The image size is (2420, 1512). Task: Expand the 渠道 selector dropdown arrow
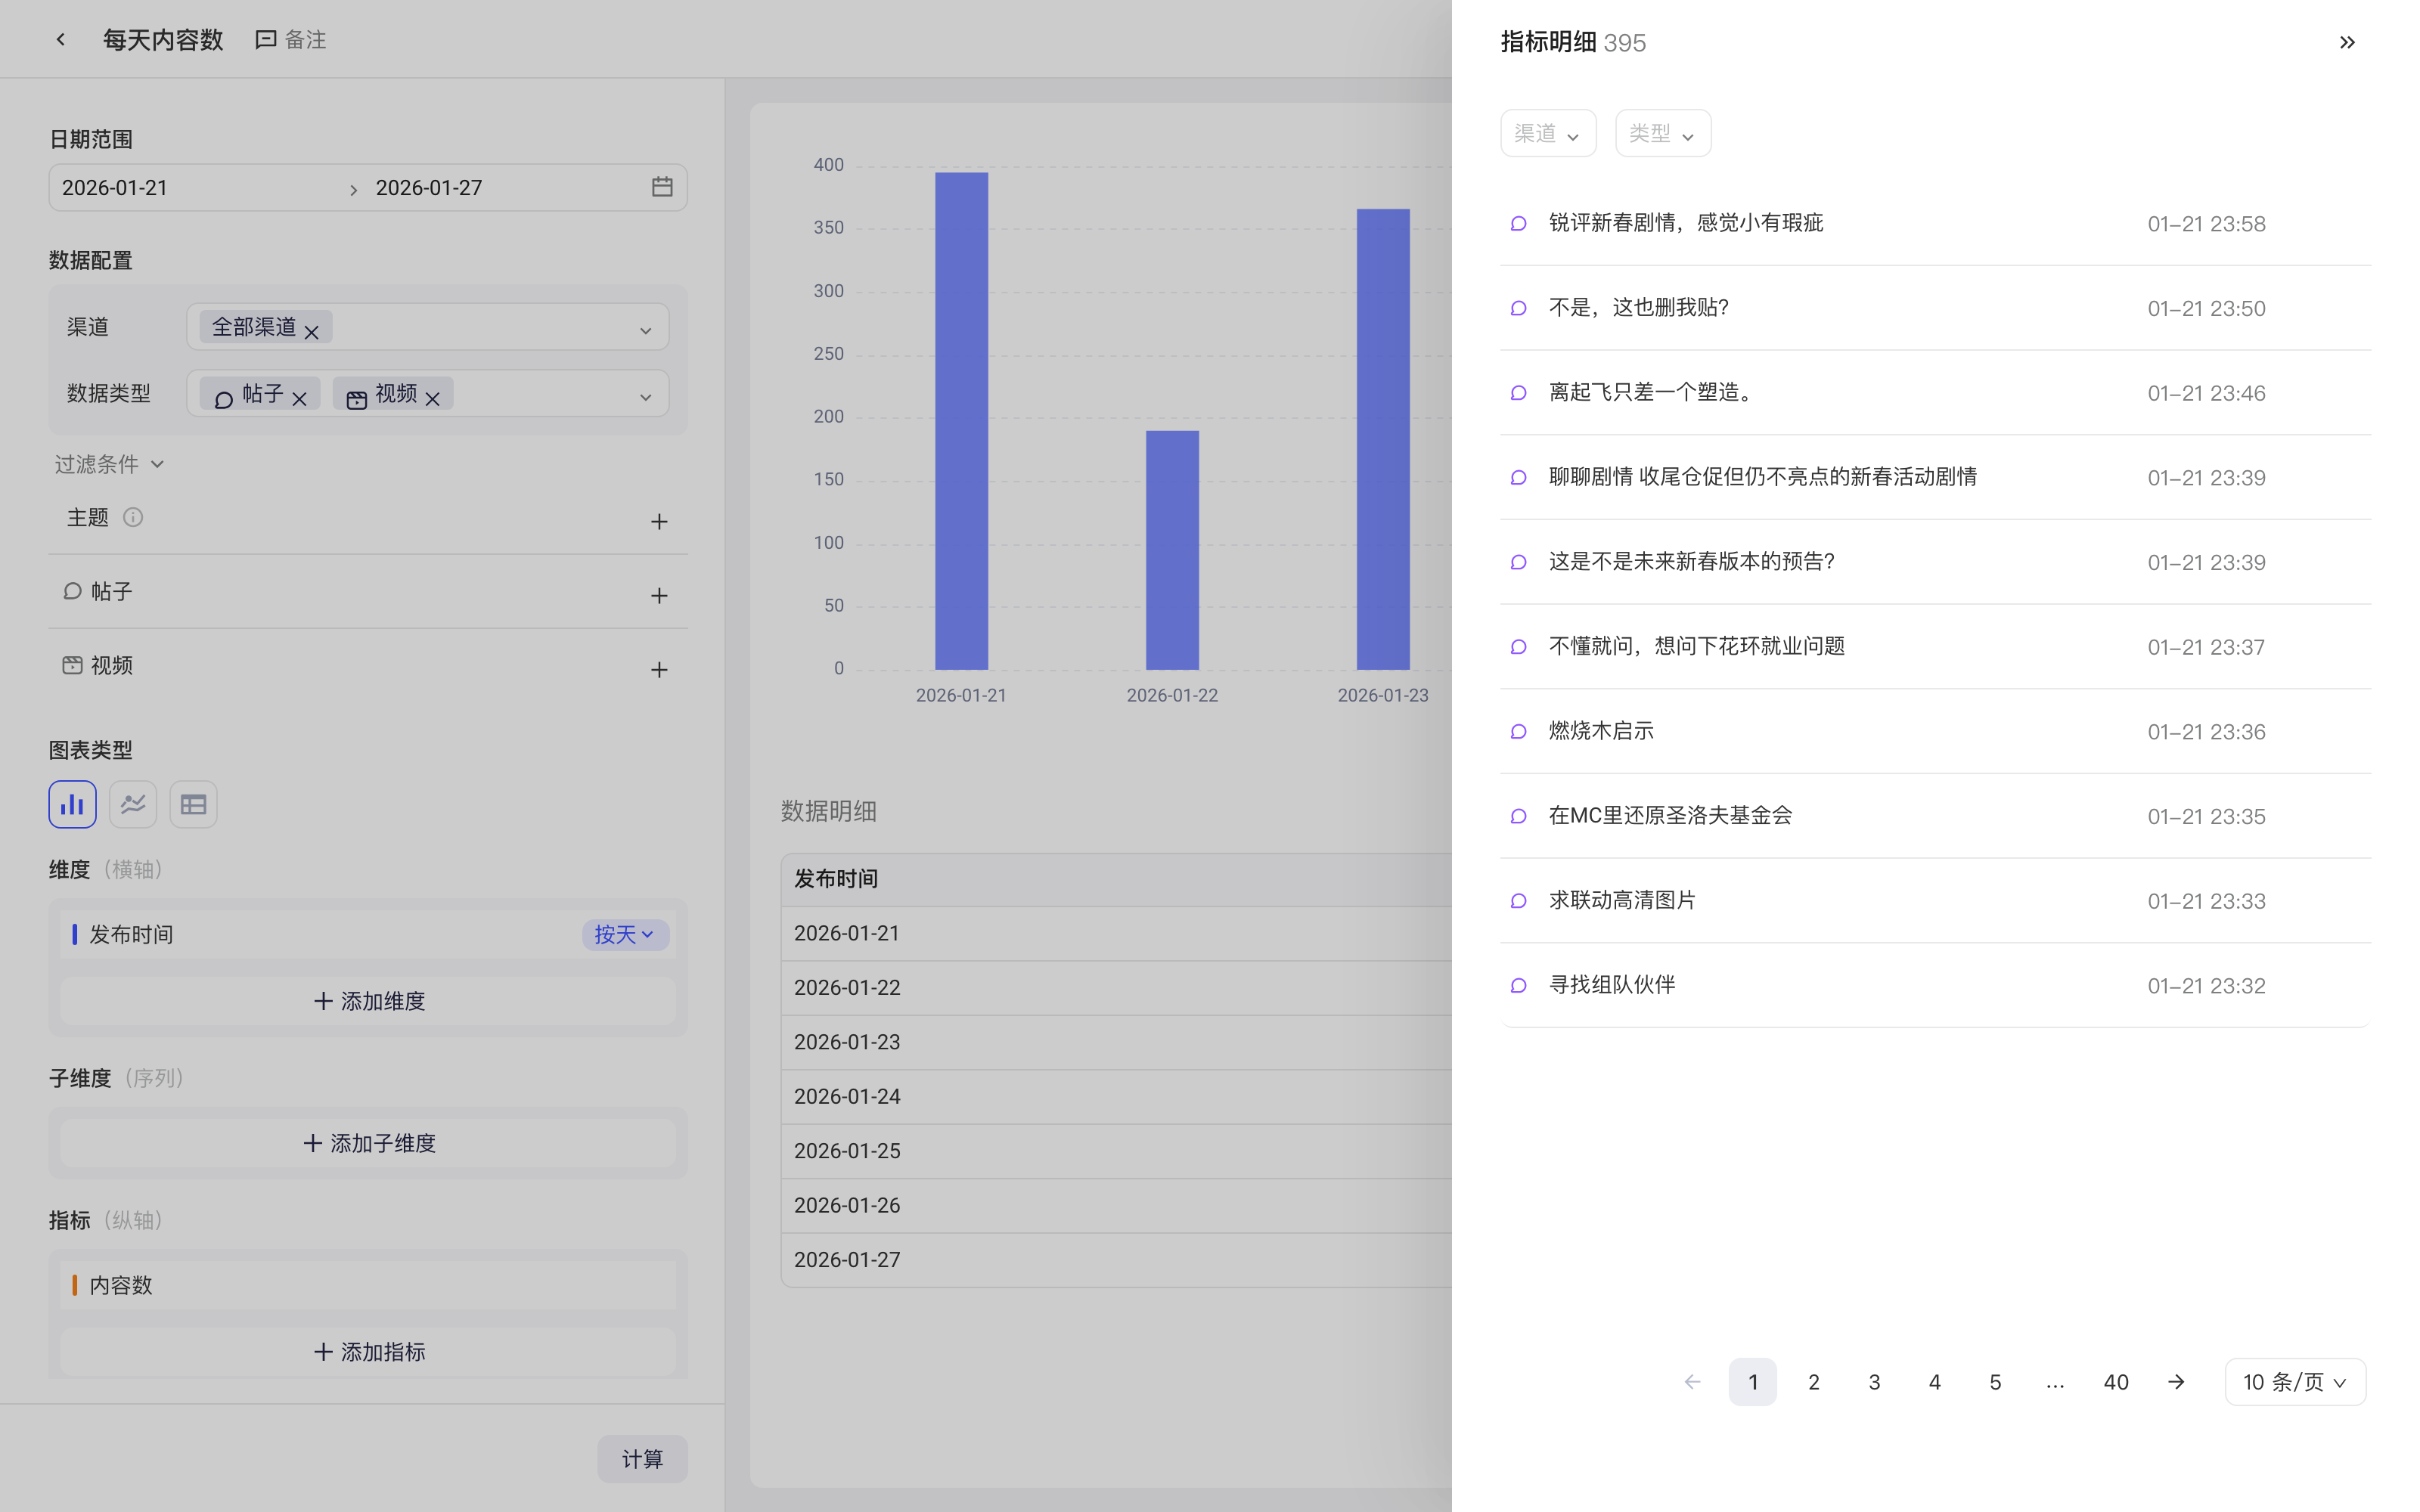[x=646, y=330]
